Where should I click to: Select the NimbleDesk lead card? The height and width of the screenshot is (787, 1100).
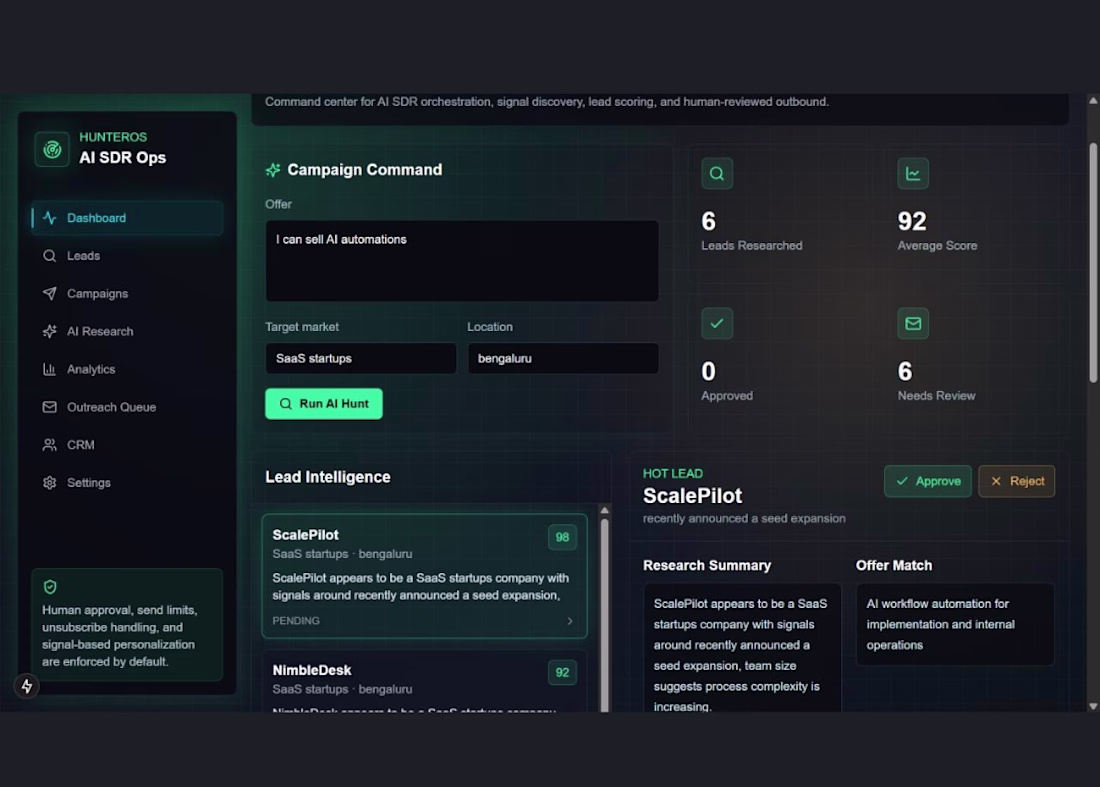[424, 680]
